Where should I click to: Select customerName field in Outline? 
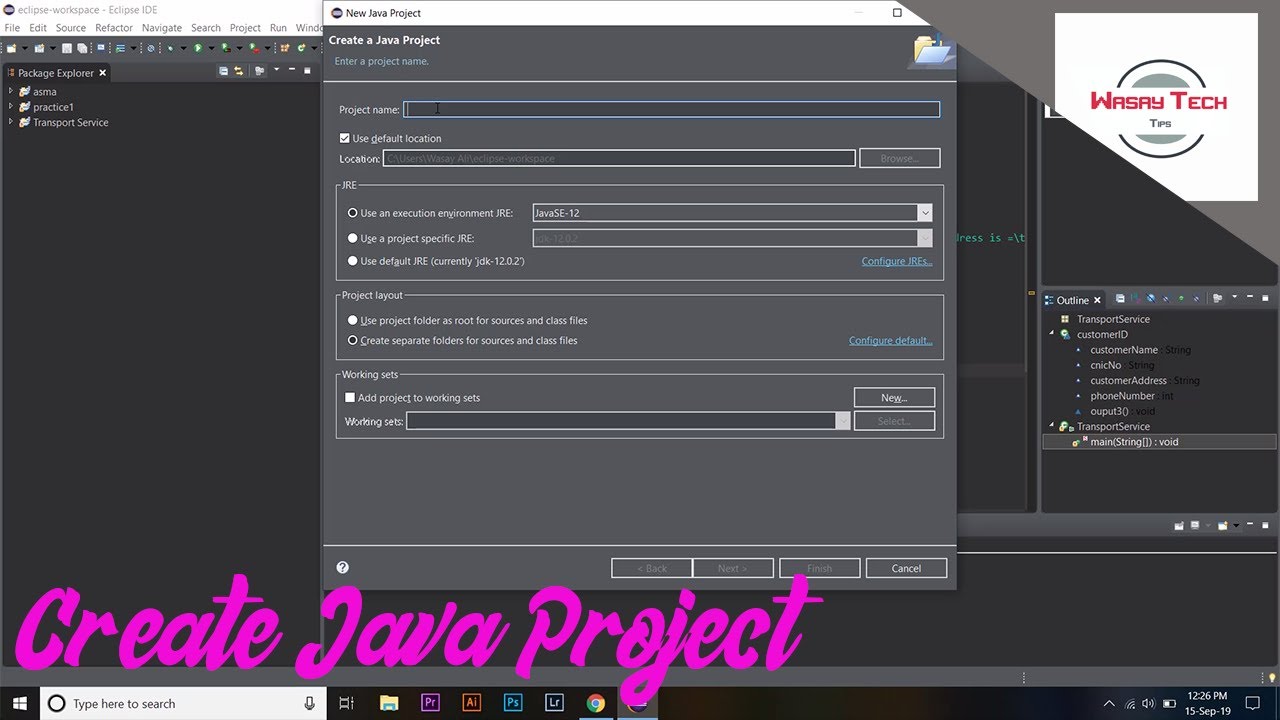(x=1124, y=350)
